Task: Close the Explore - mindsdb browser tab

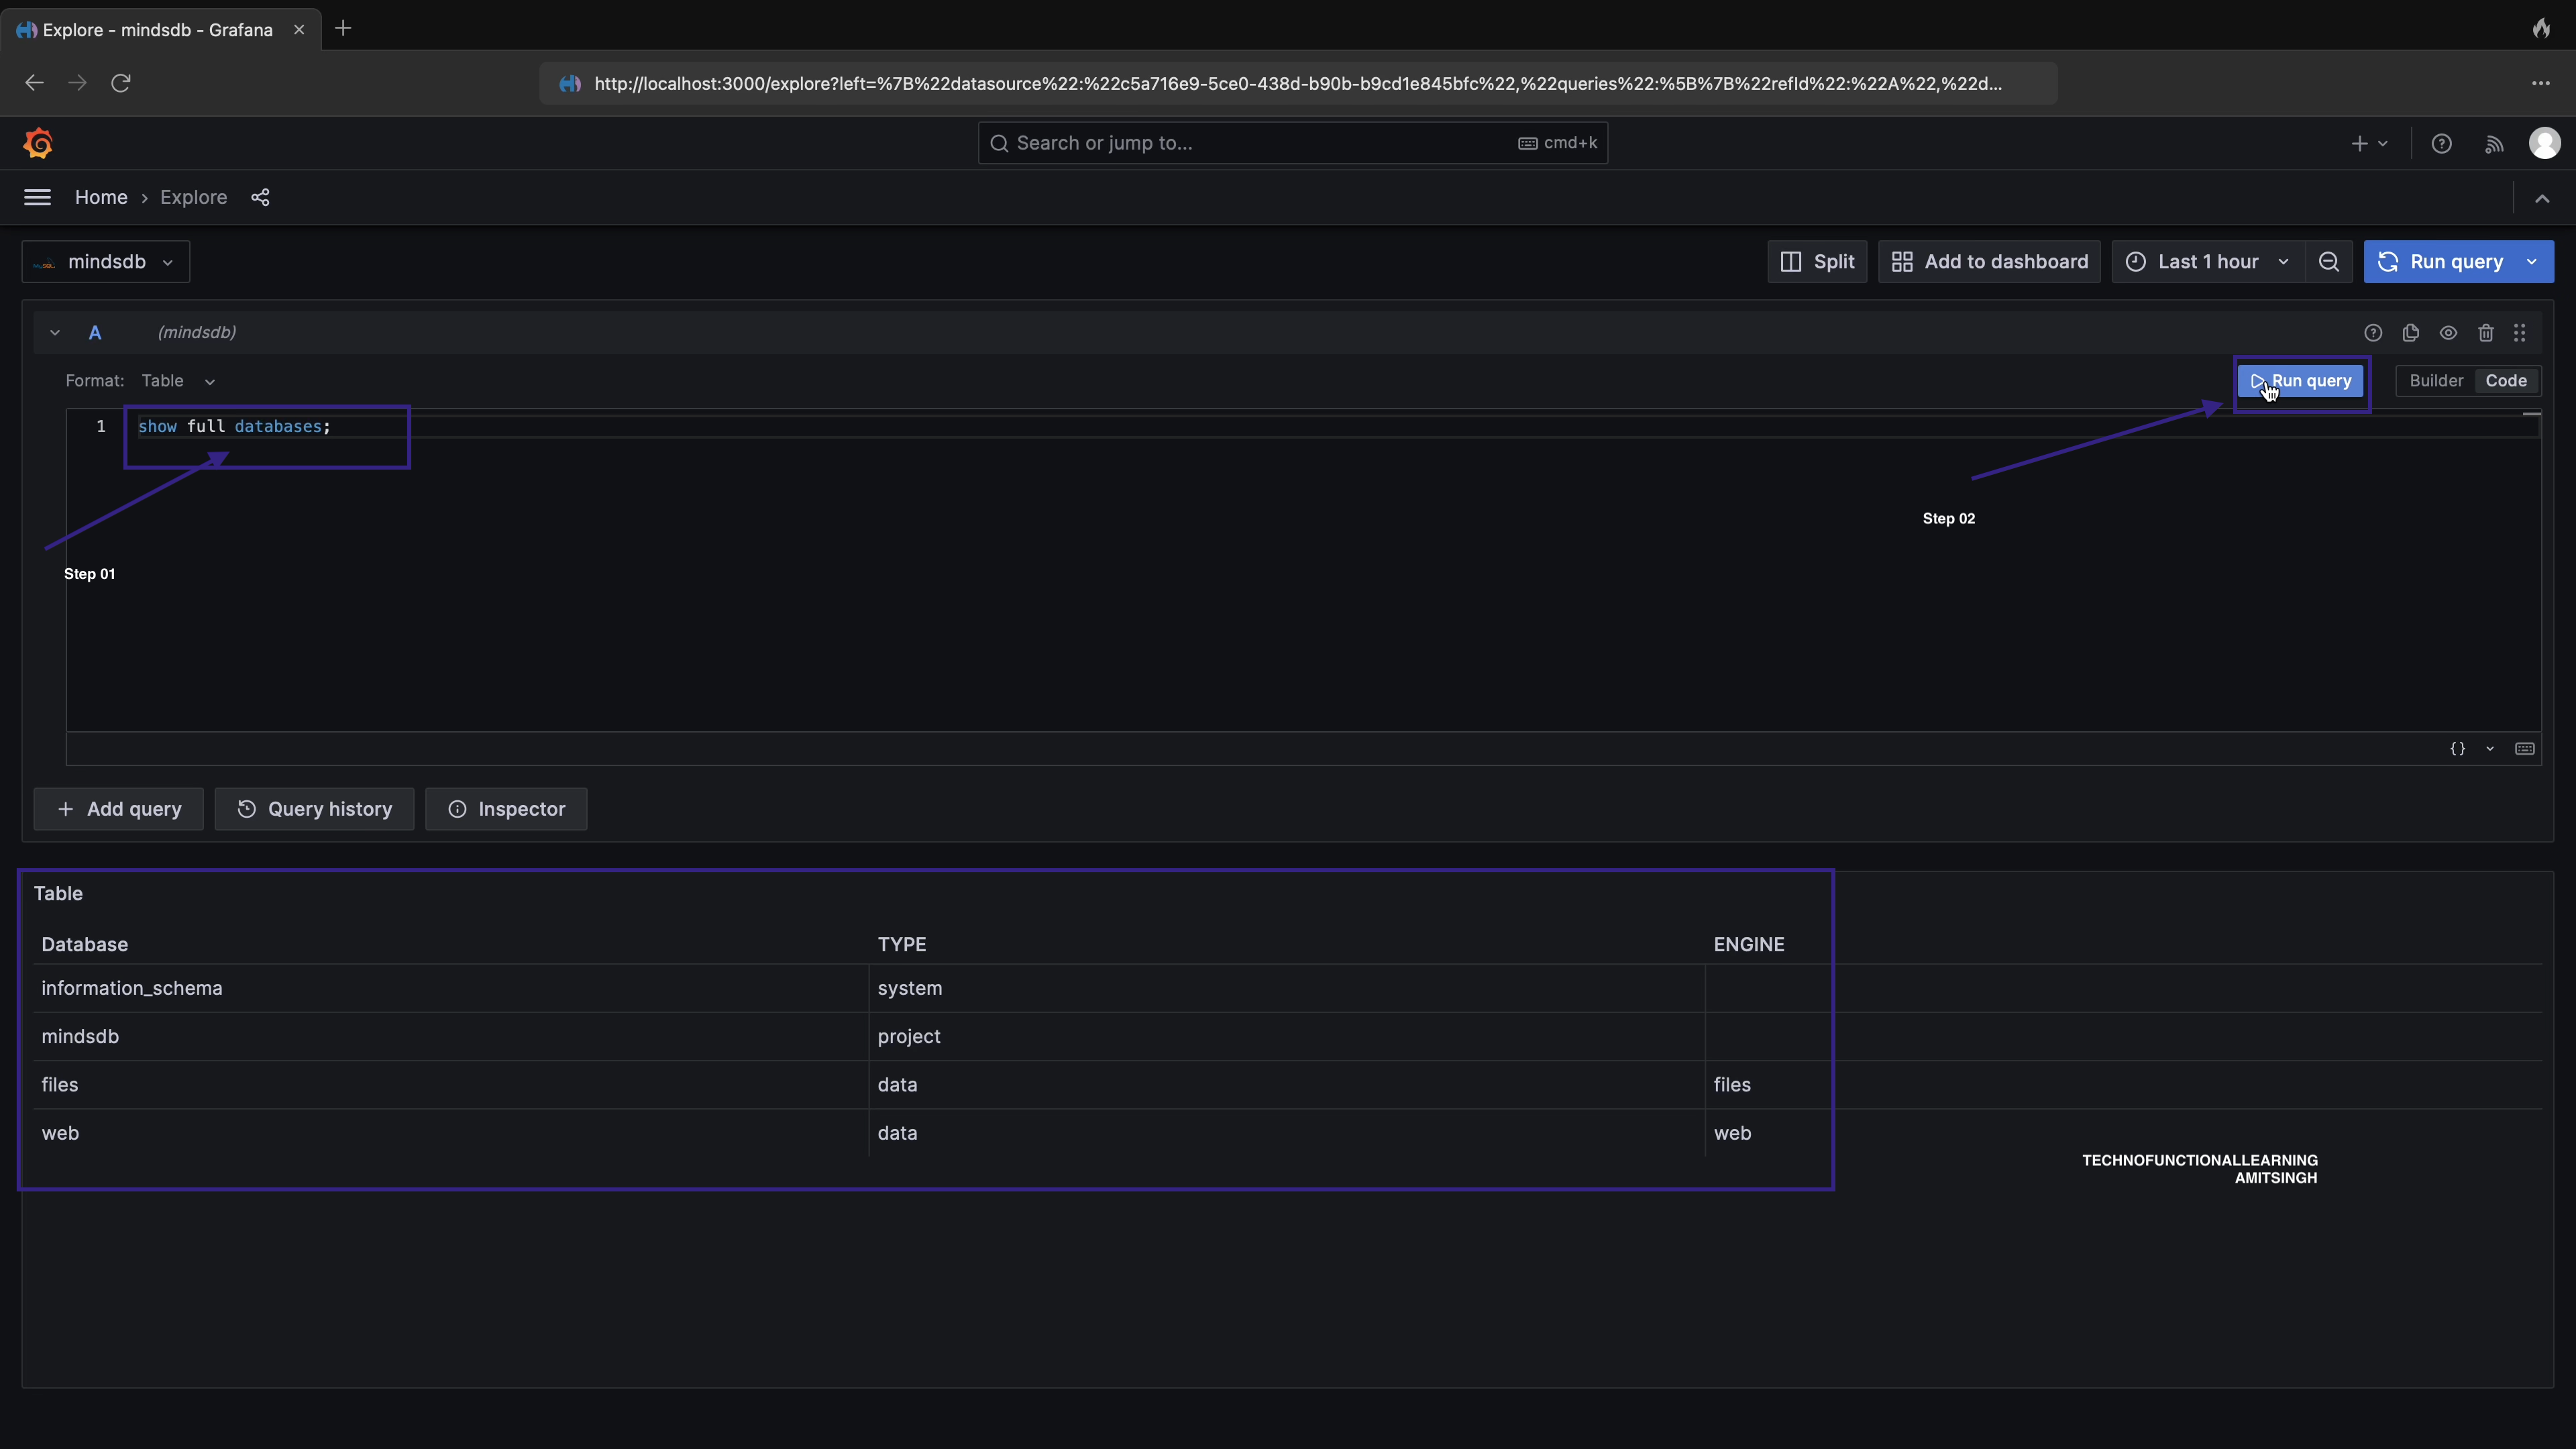Action: (299, 30)
